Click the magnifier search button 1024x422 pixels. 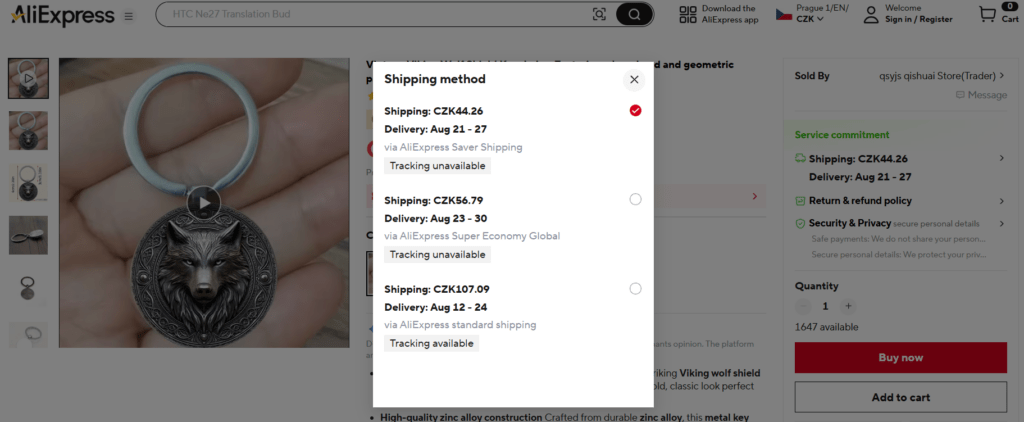point(633,14)
